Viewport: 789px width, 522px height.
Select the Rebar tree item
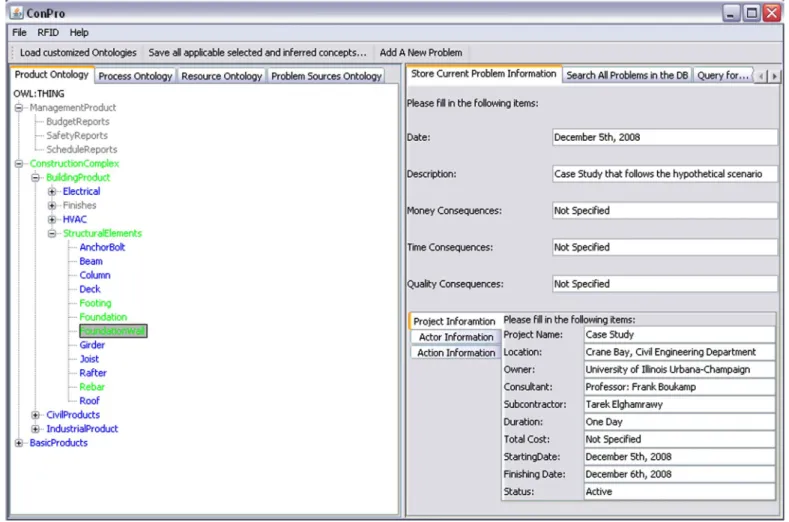(92, 387)
